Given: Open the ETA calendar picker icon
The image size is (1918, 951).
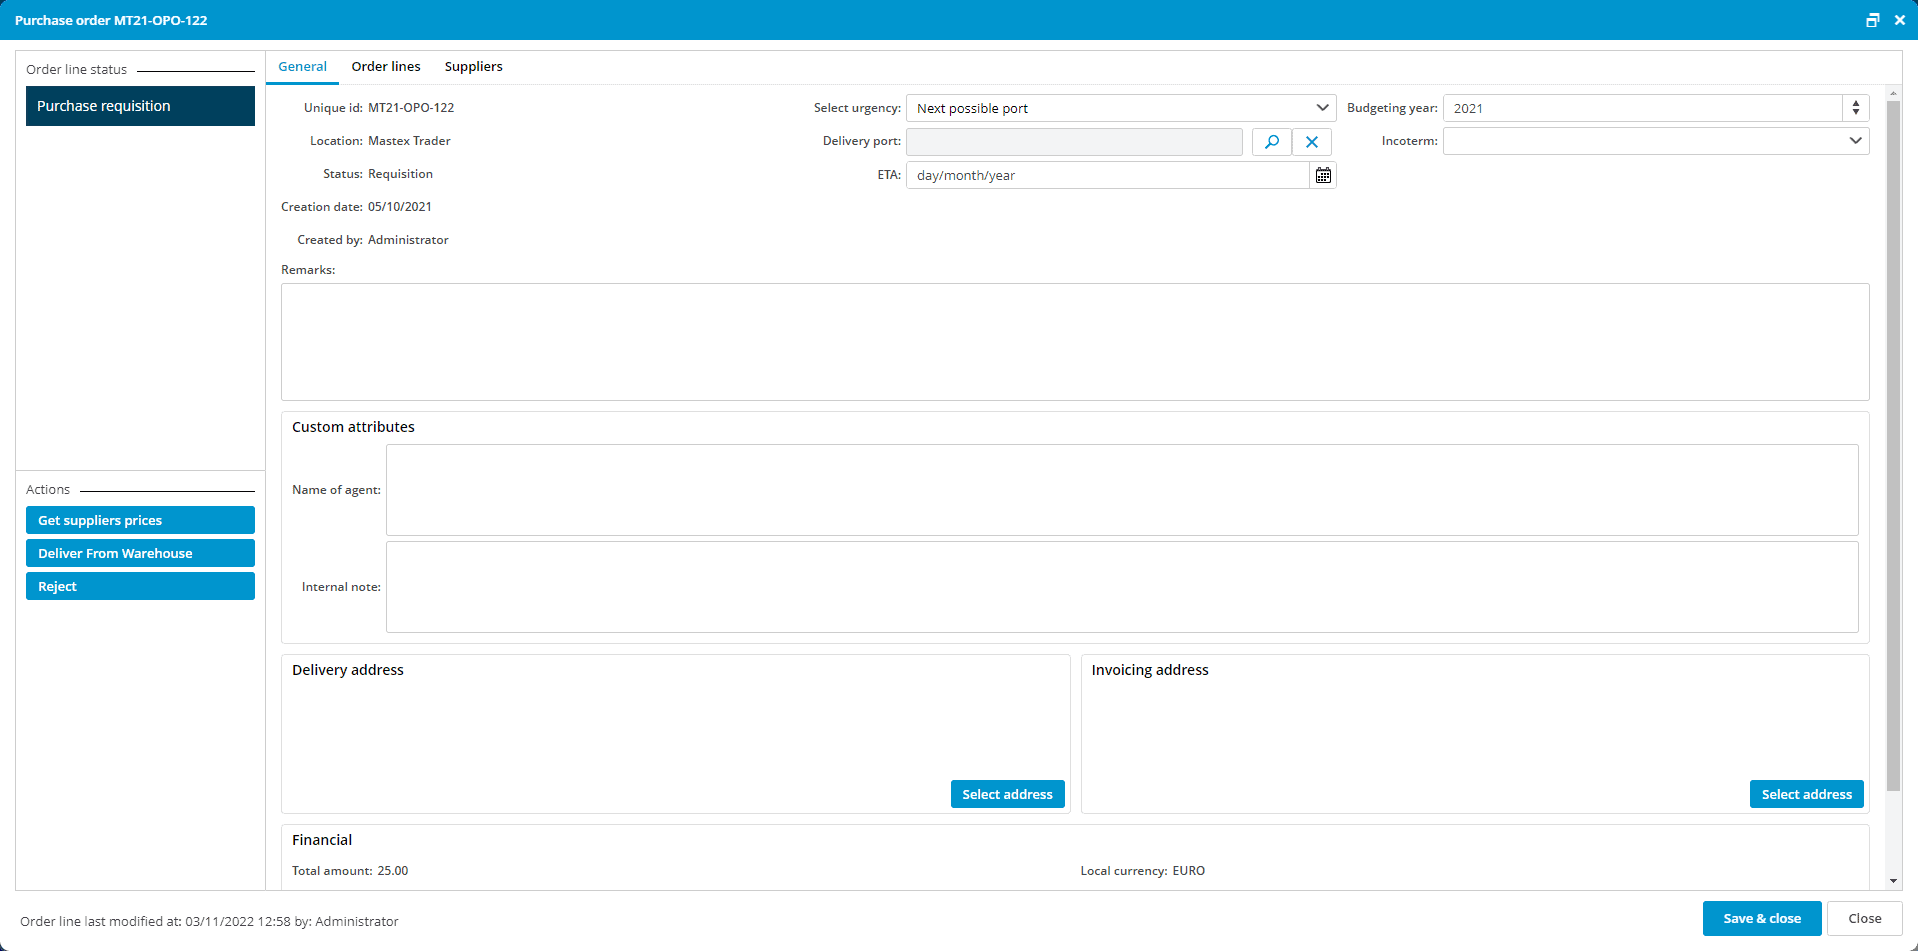Looking at the screenshot, I should coord(1323,176).
